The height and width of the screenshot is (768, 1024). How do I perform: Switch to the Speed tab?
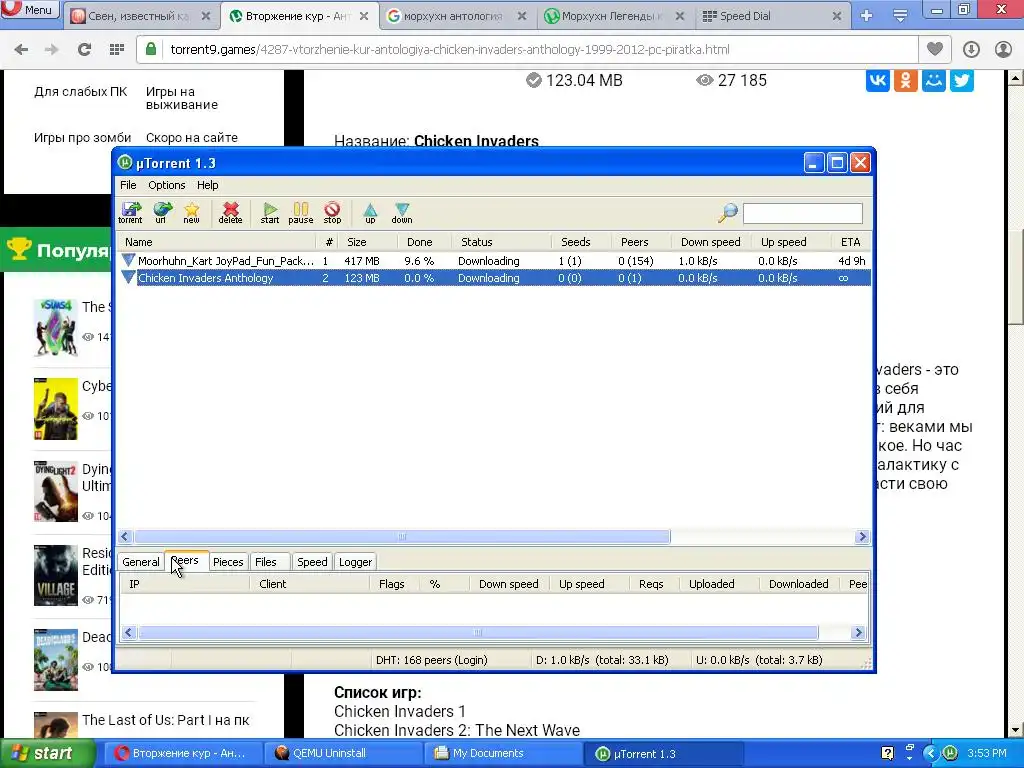[312, 562]
